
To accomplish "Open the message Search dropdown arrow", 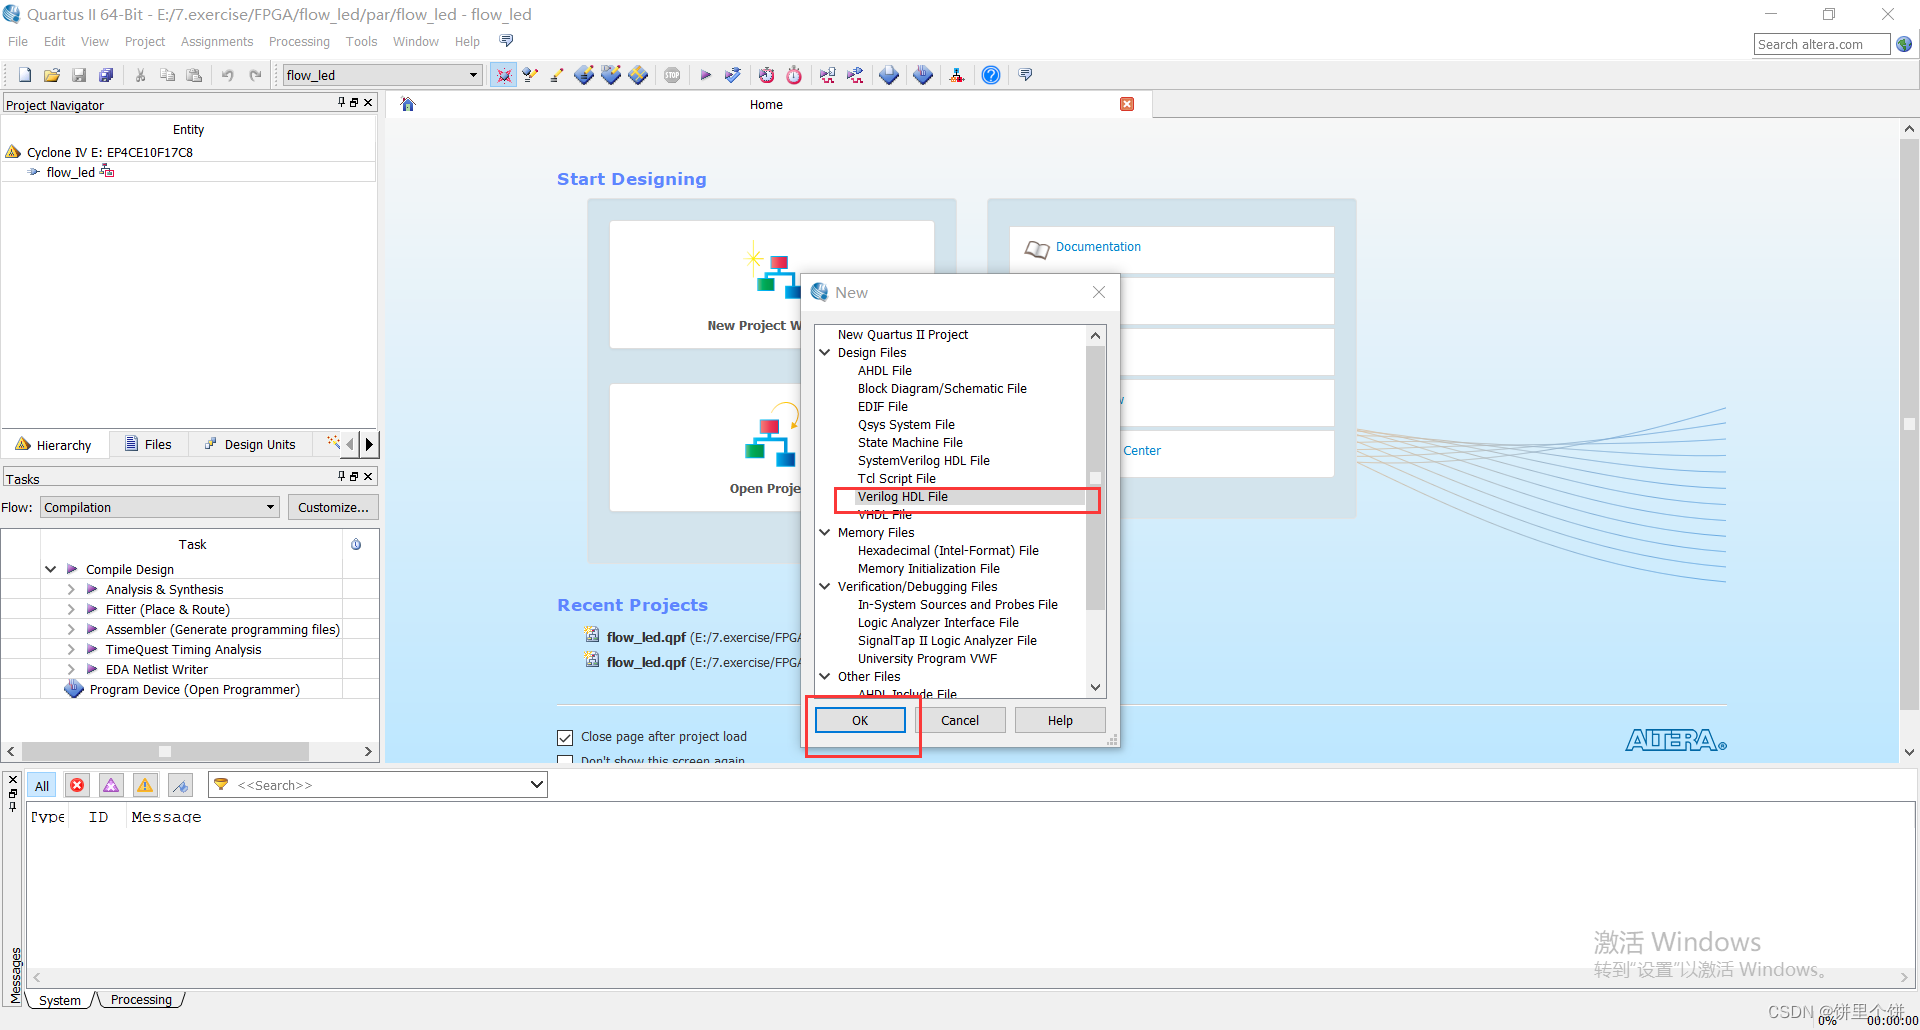I will point(537,785).
